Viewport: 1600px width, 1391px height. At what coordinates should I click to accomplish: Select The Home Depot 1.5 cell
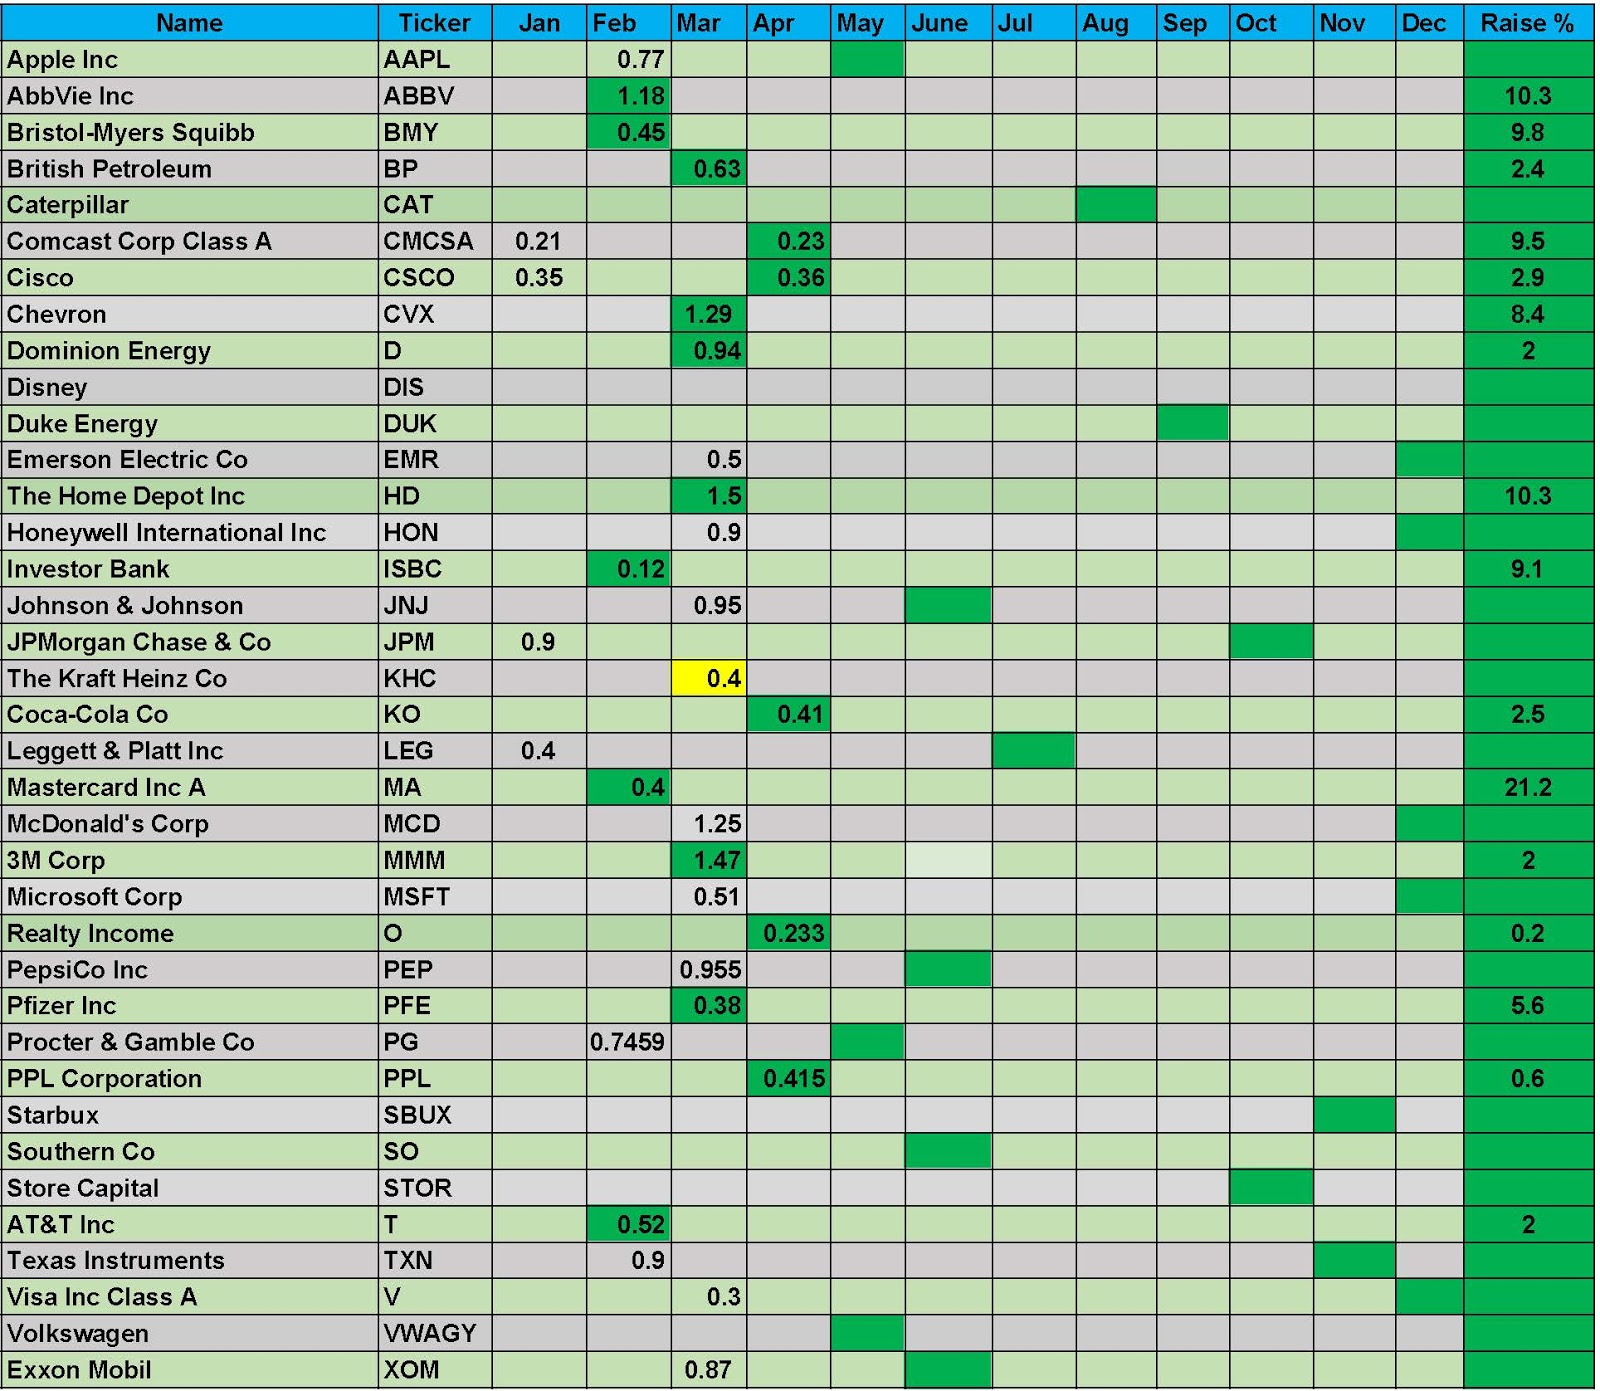click(x=708, y=496)
